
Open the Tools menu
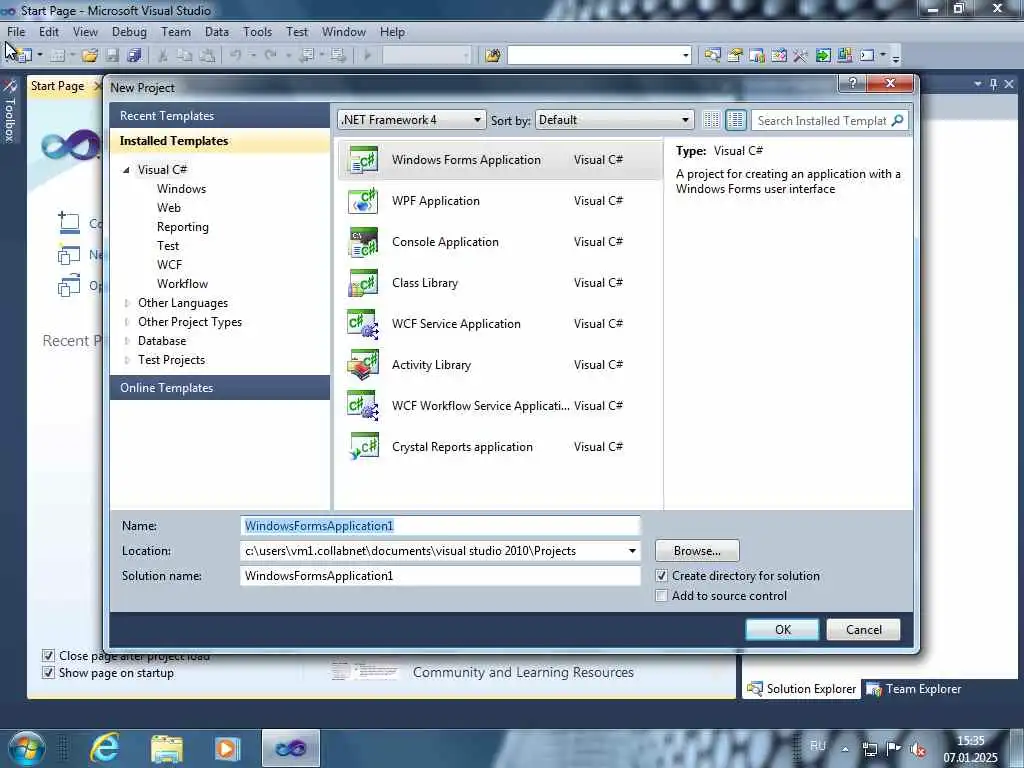point(257,31)
